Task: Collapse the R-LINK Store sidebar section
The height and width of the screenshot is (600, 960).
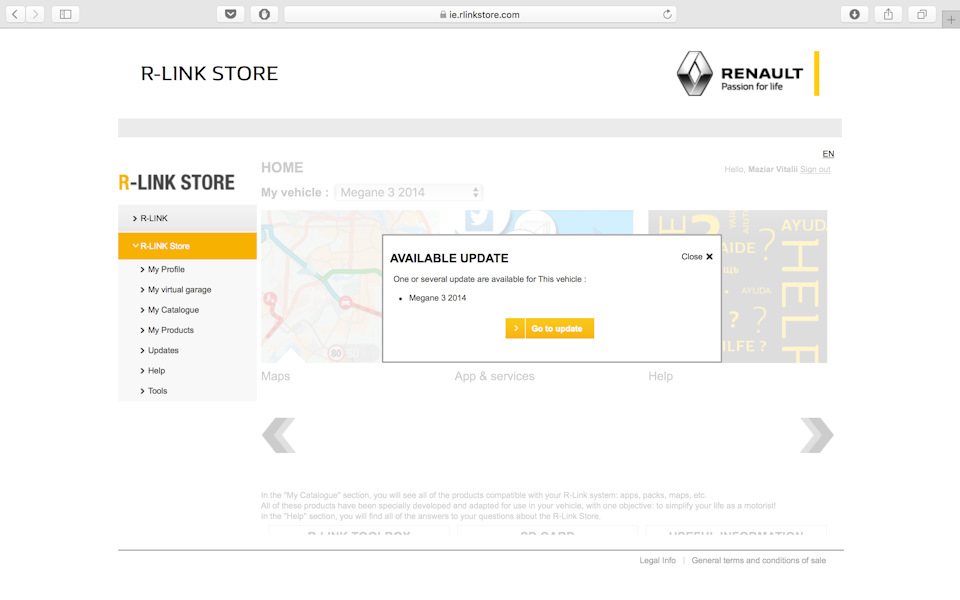Action: [x=187, y=246]
